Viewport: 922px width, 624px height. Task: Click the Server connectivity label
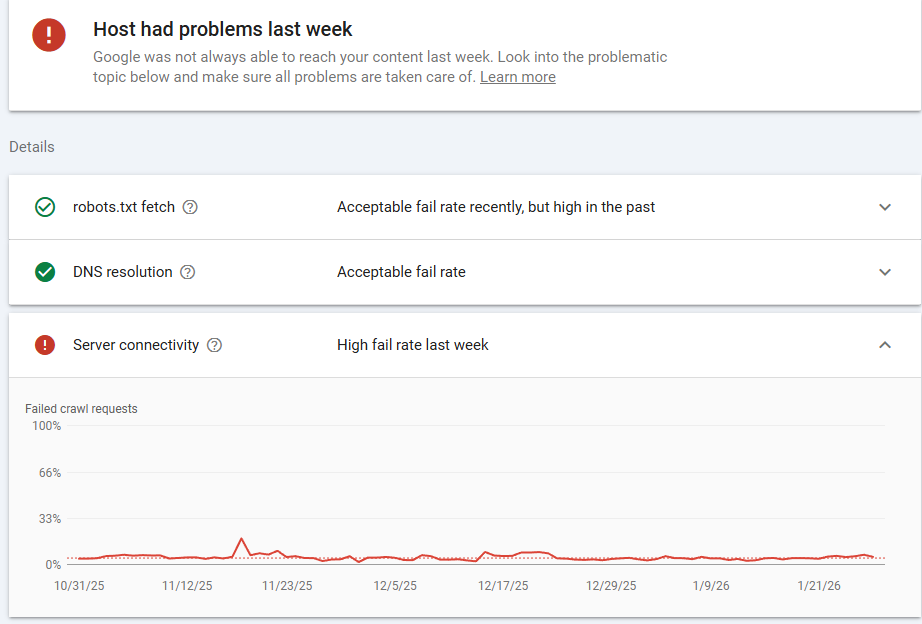click(136, 345)
